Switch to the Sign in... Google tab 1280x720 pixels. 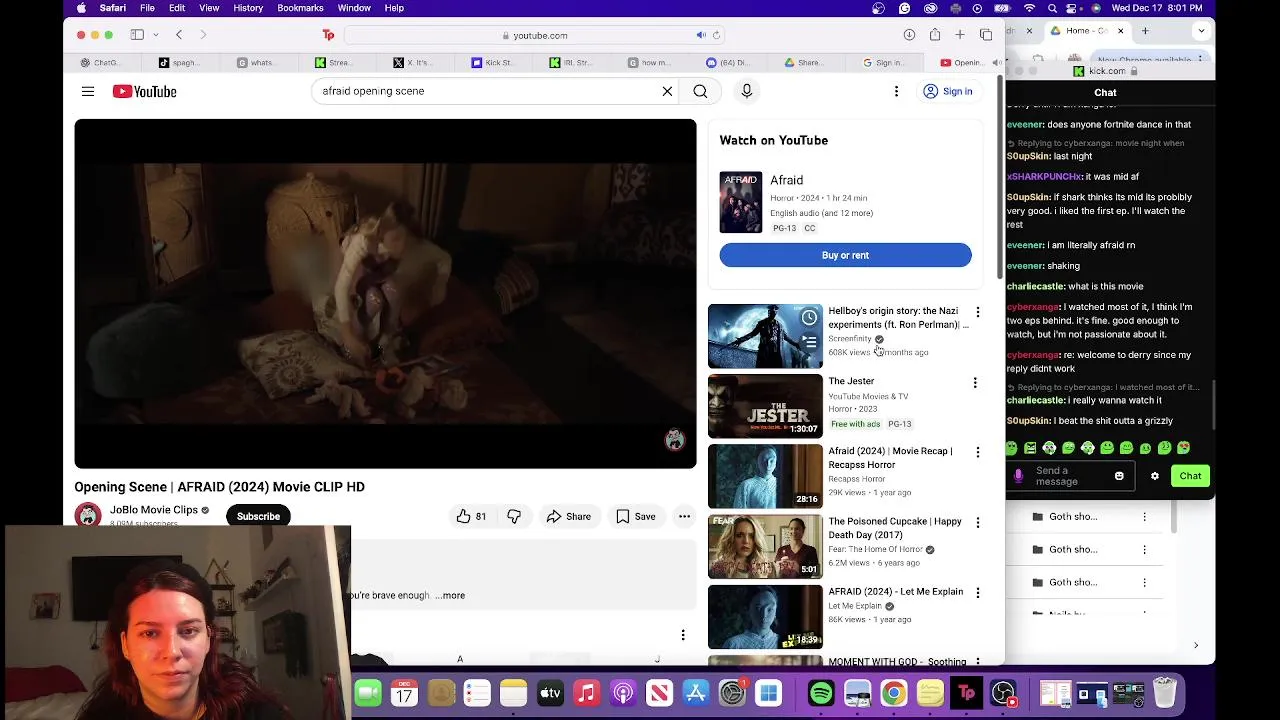[883, 62]
